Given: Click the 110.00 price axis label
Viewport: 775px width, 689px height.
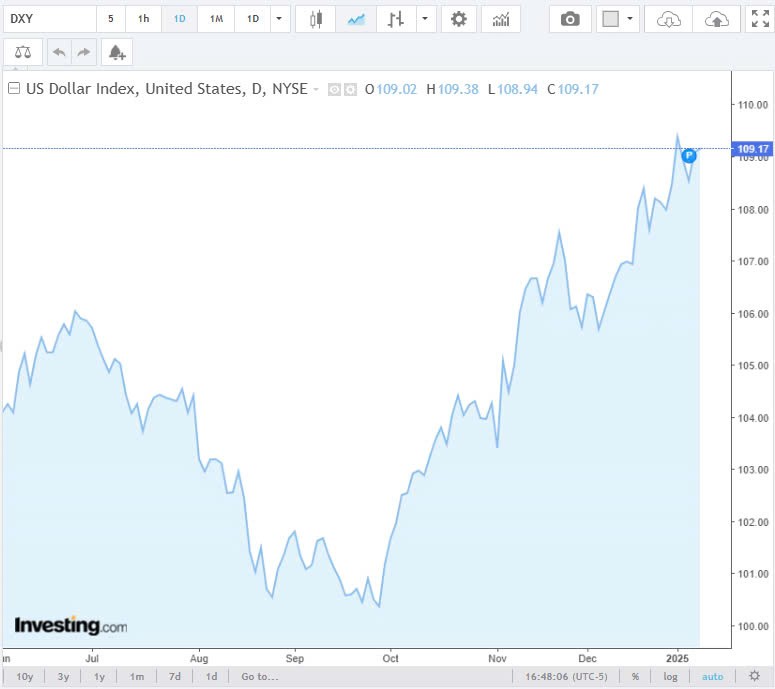Looking at the screenshot, I should [753, 105].
